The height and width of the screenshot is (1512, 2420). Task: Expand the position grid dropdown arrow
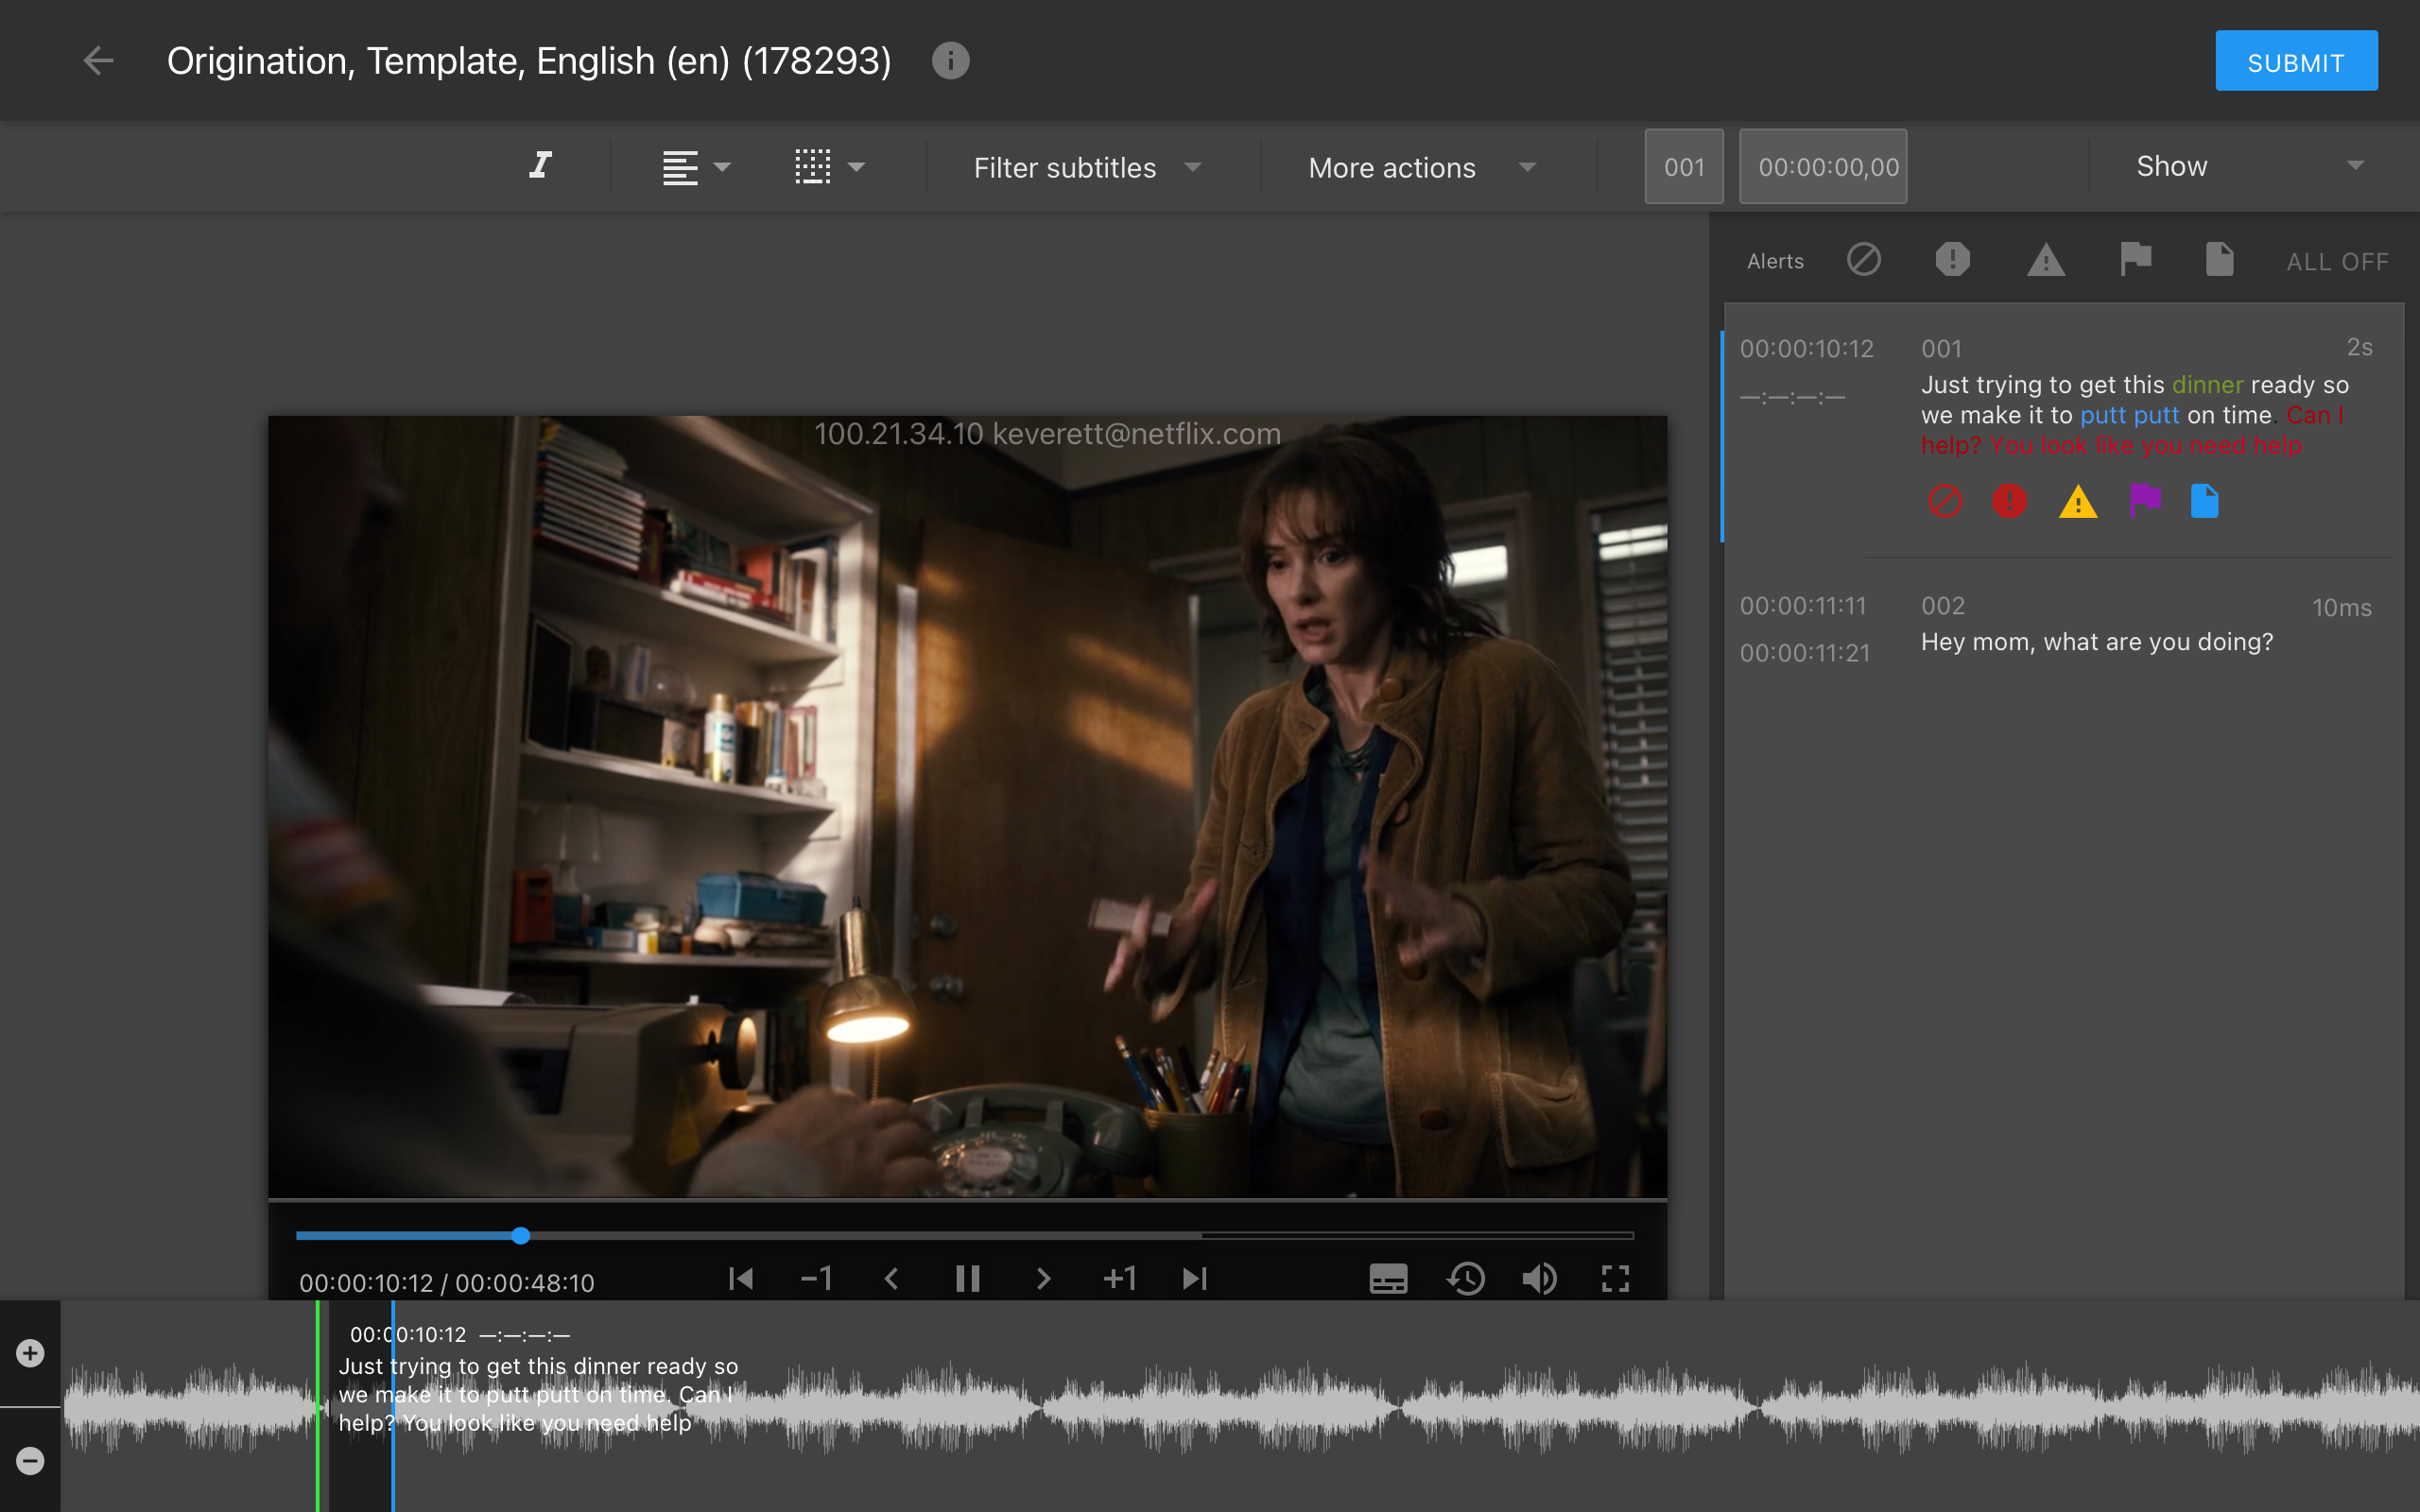pyautogui.click(x=856, y=167)
